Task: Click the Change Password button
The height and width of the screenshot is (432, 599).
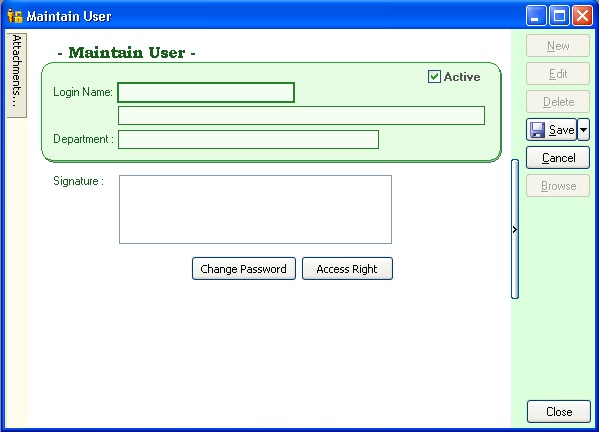Action: (x=244, y=269)
